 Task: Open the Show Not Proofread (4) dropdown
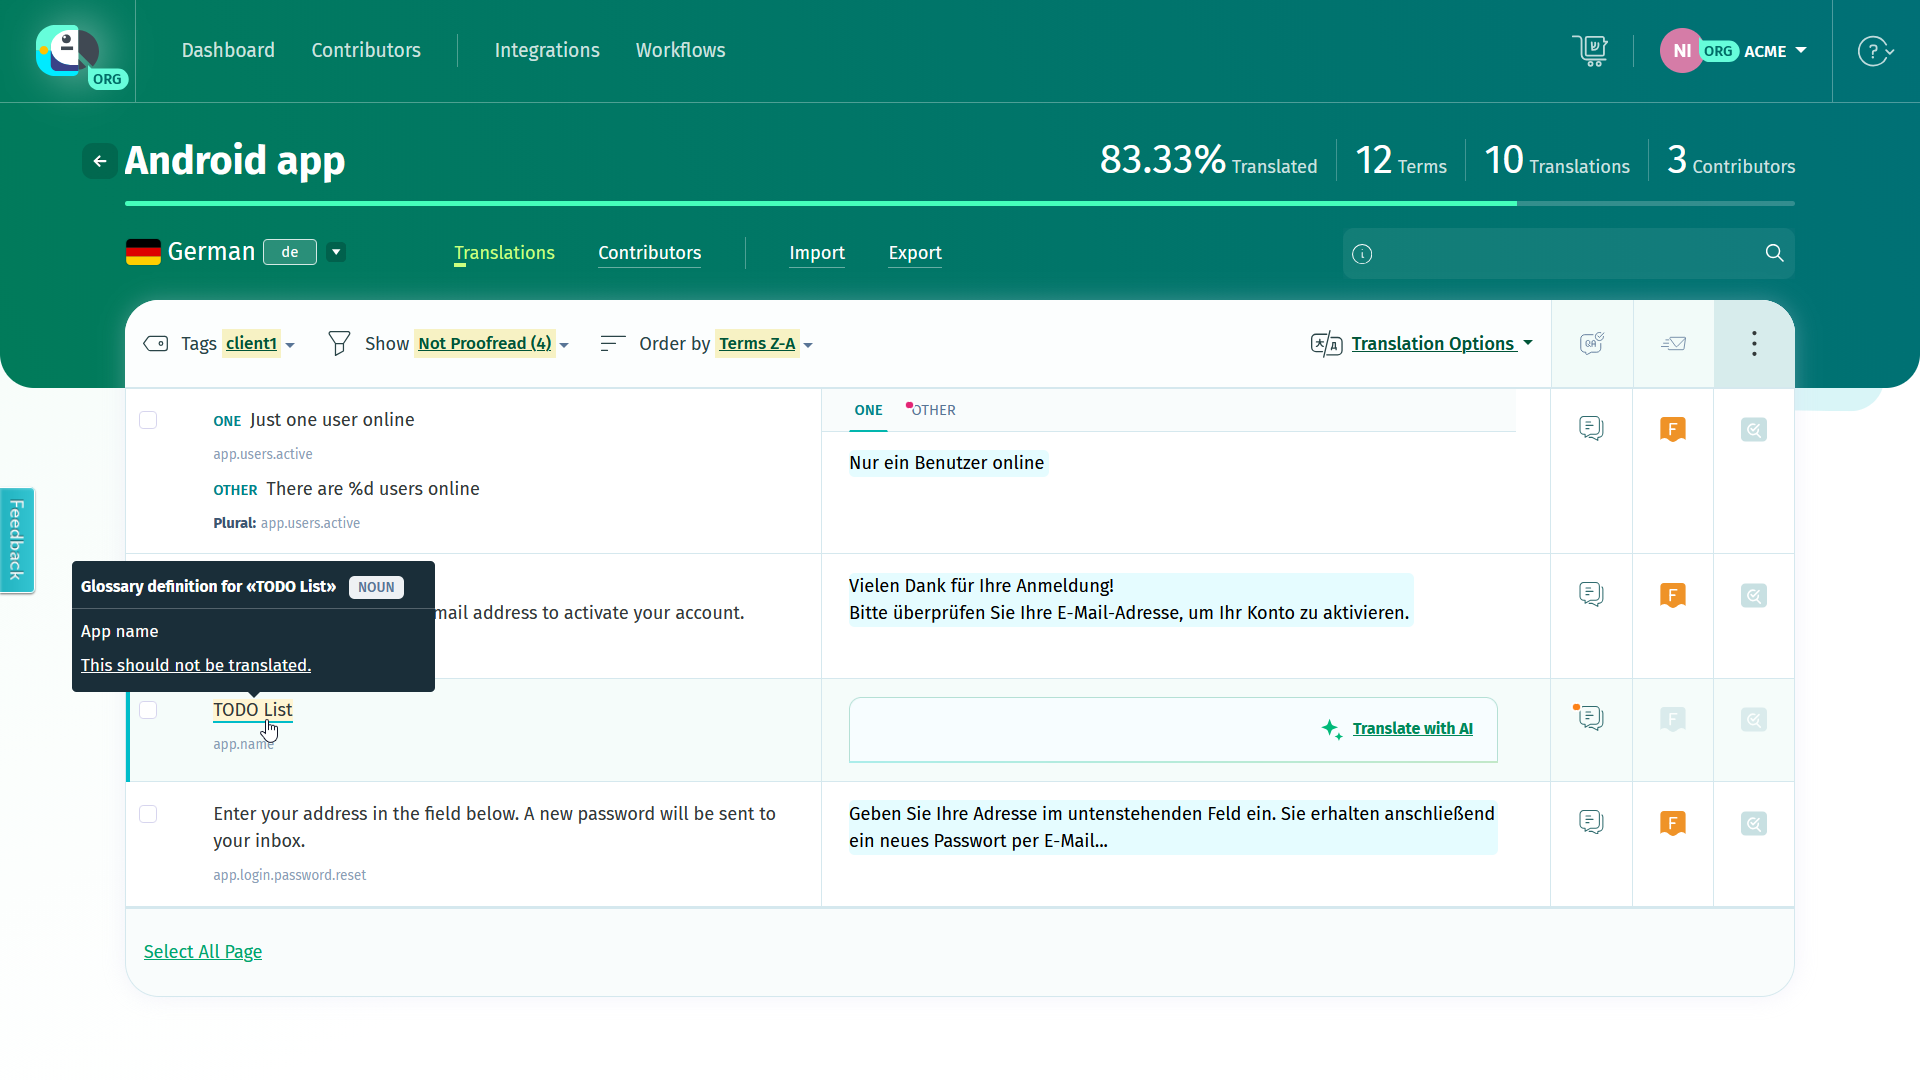point(493,344)
